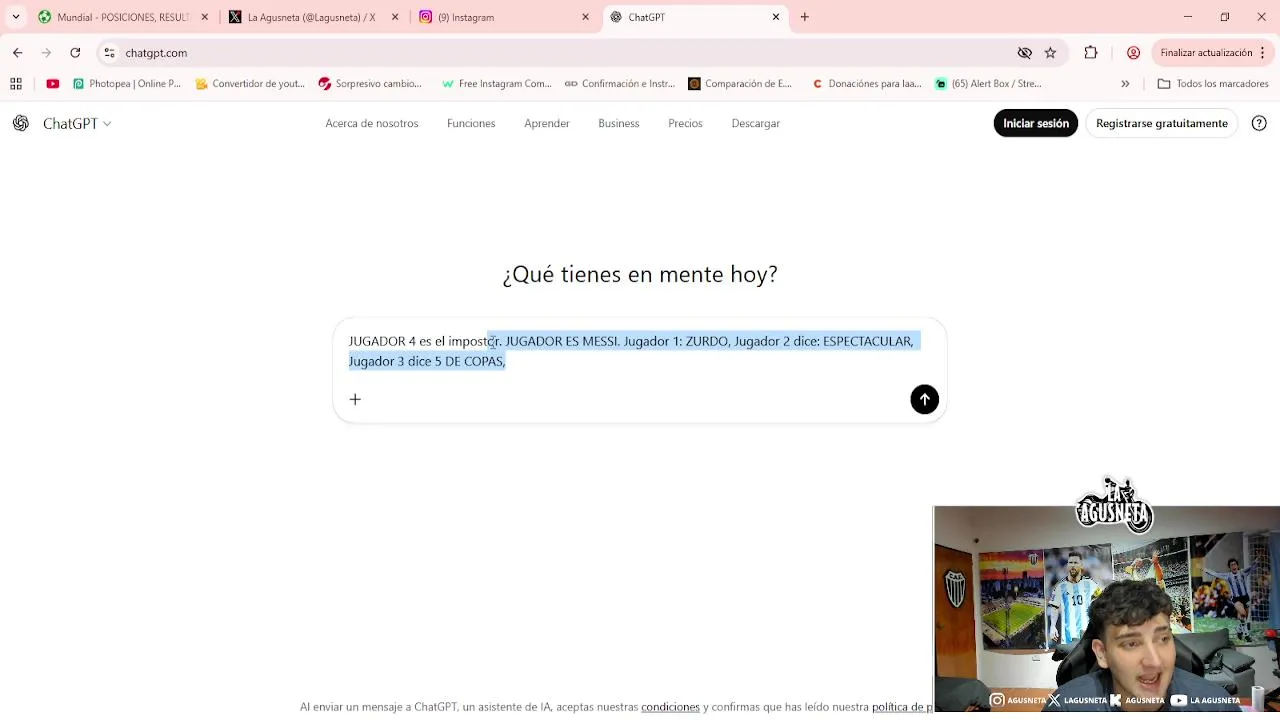Expand hidden bookmarks with double chevron
The width and height of the screenshot is (1280, 720).
click(1125, 84)
